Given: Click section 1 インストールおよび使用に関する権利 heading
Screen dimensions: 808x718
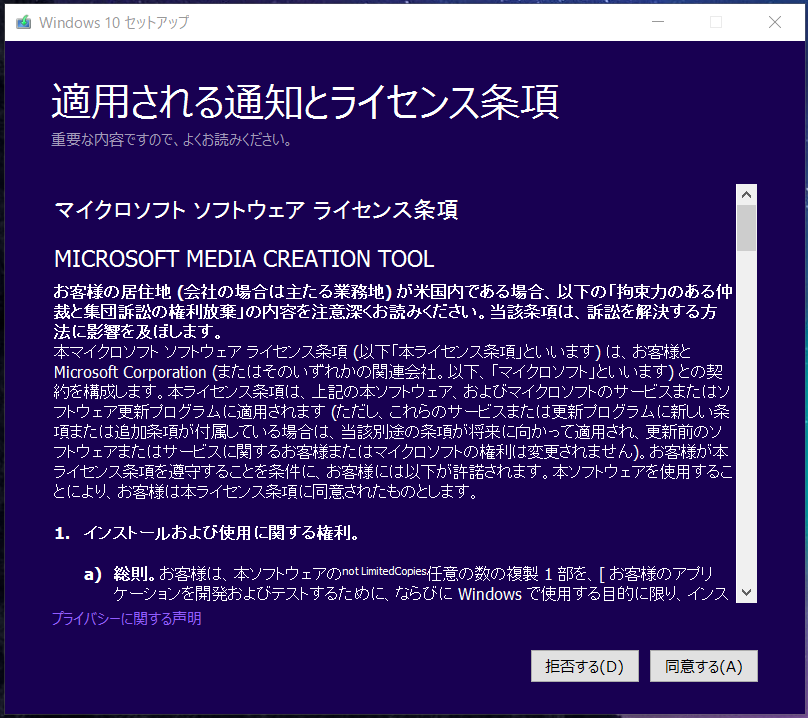Looking at the screenshot, I should coord(220,532).
